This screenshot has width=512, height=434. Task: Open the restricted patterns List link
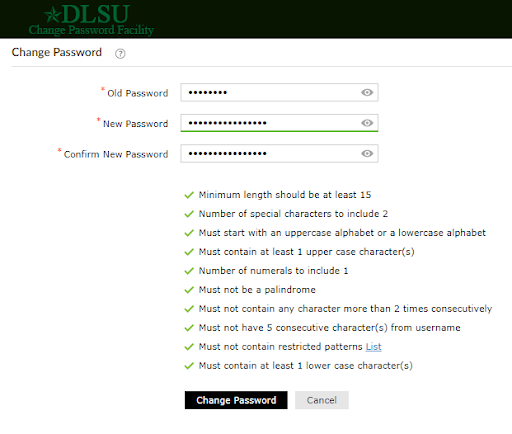coord(373,347)
